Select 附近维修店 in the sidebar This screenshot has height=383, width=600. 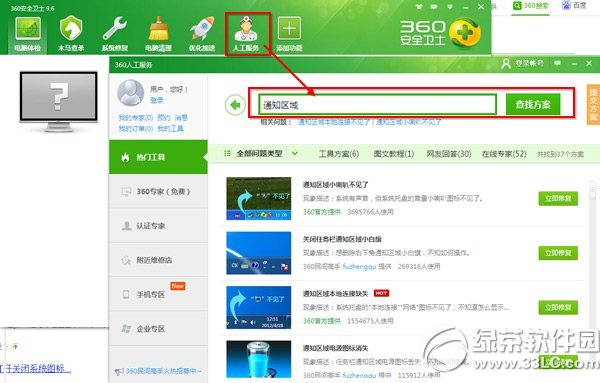(158, 260)
